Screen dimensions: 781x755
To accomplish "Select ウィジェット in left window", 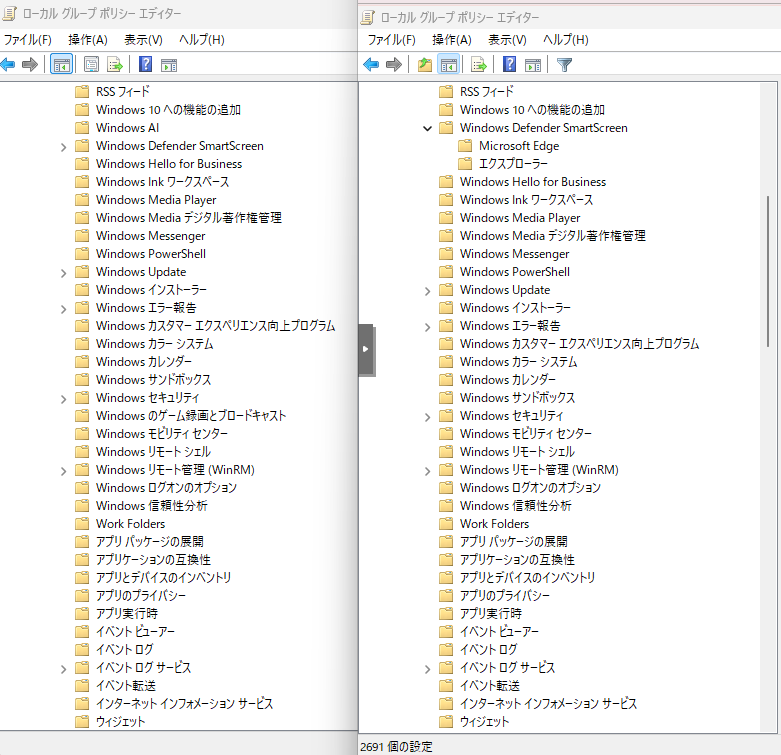I will tap(120, 722).
